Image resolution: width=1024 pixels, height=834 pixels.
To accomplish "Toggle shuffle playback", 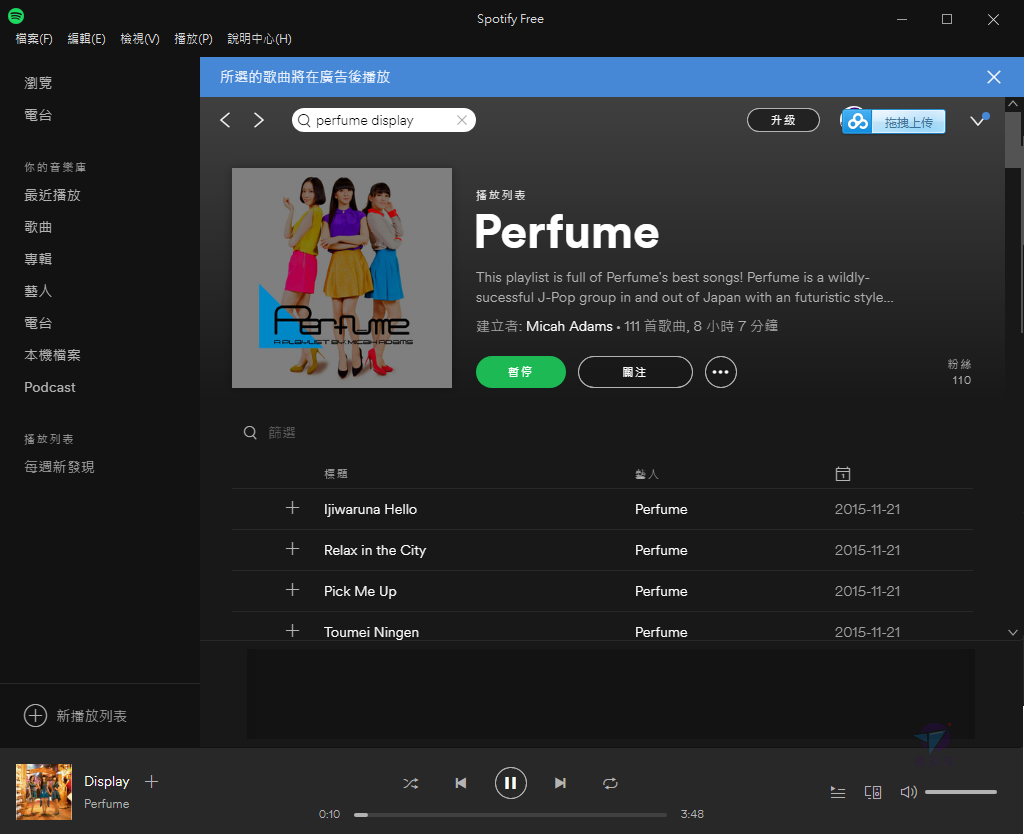I will click(410, 783).
